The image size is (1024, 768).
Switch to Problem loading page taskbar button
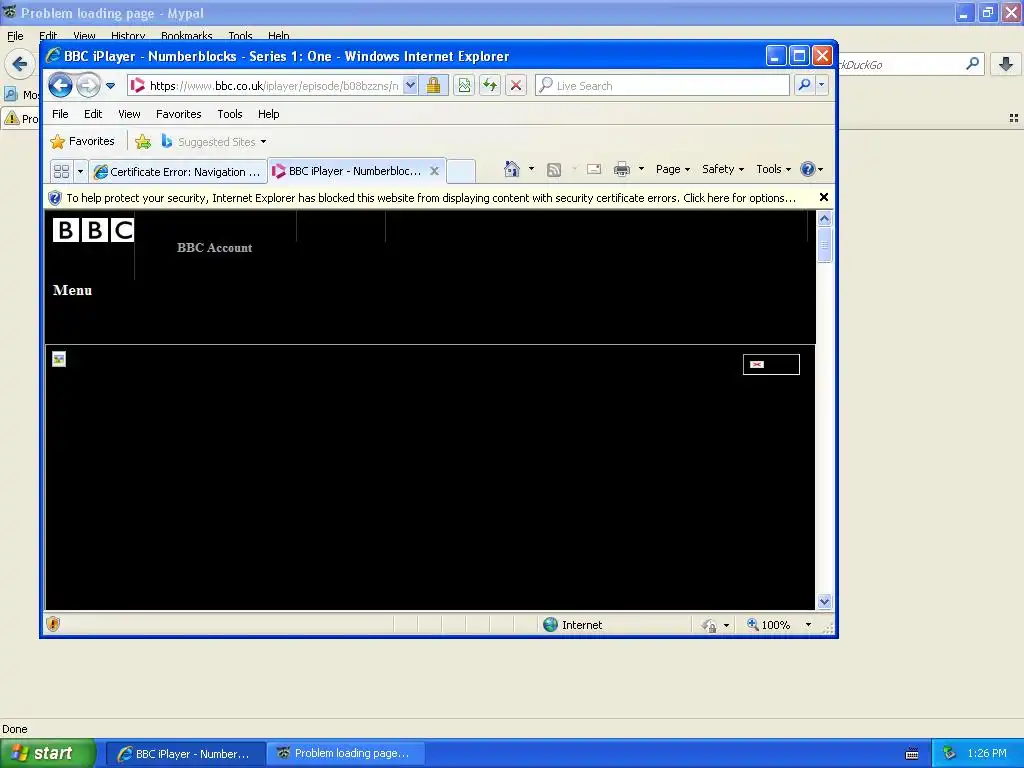pos(345,753)
